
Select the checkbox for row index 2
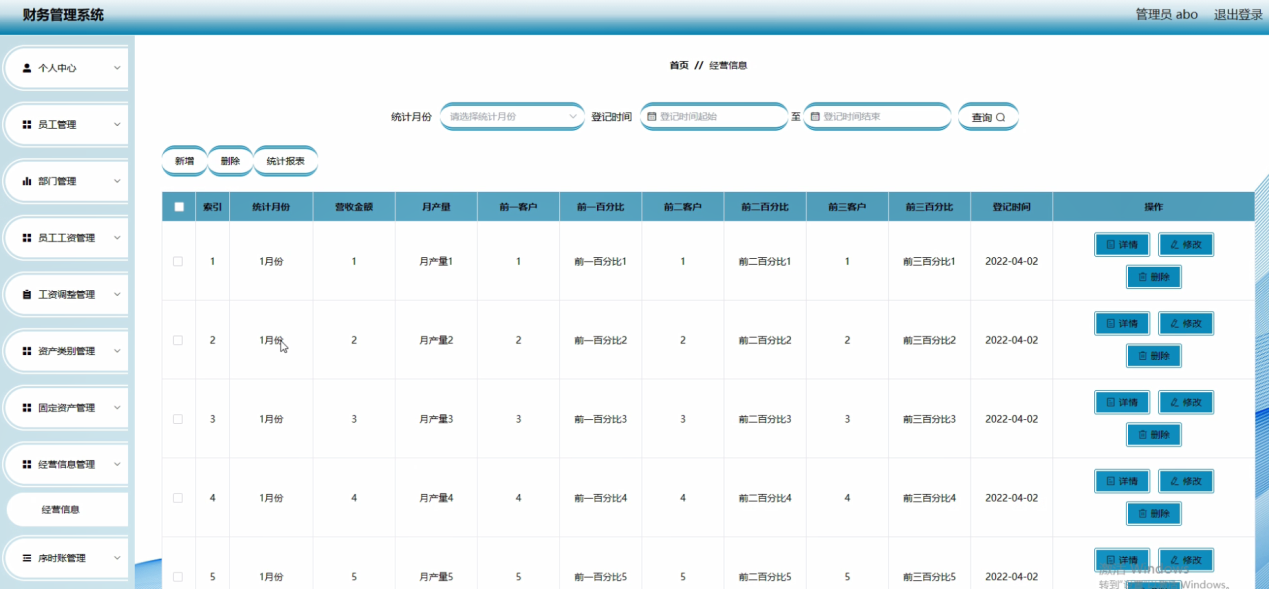(178, 340)
